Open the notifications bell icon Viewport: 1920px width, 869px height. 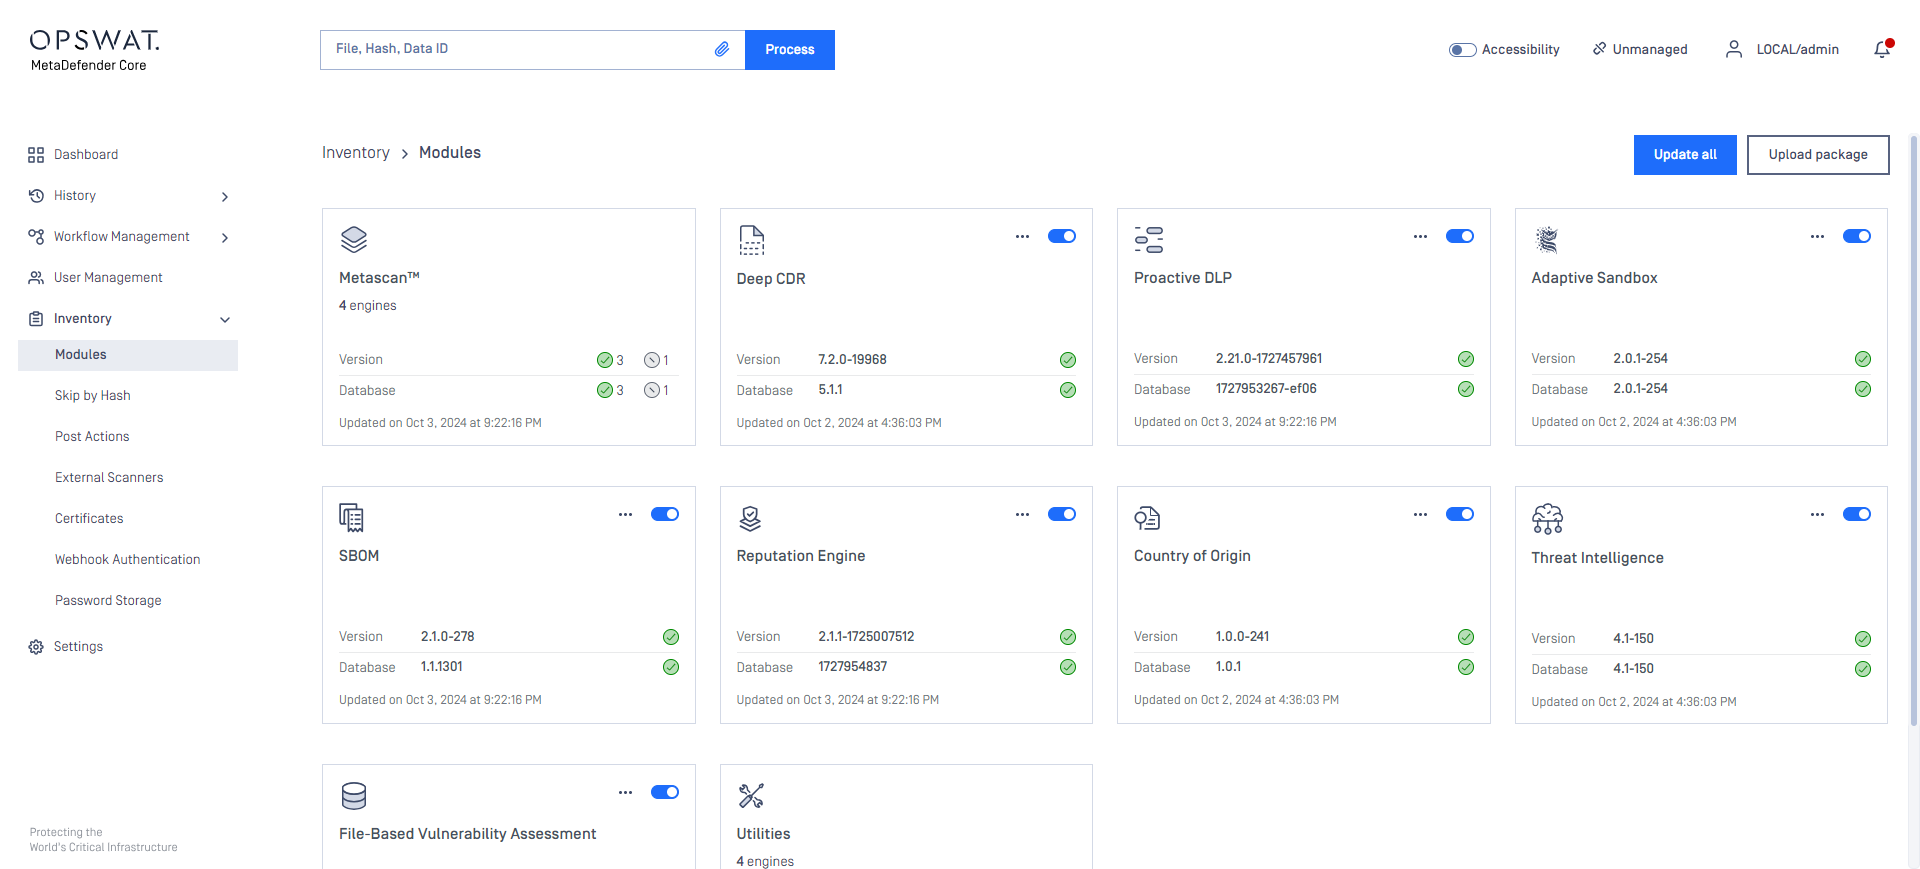(1882, 49)
